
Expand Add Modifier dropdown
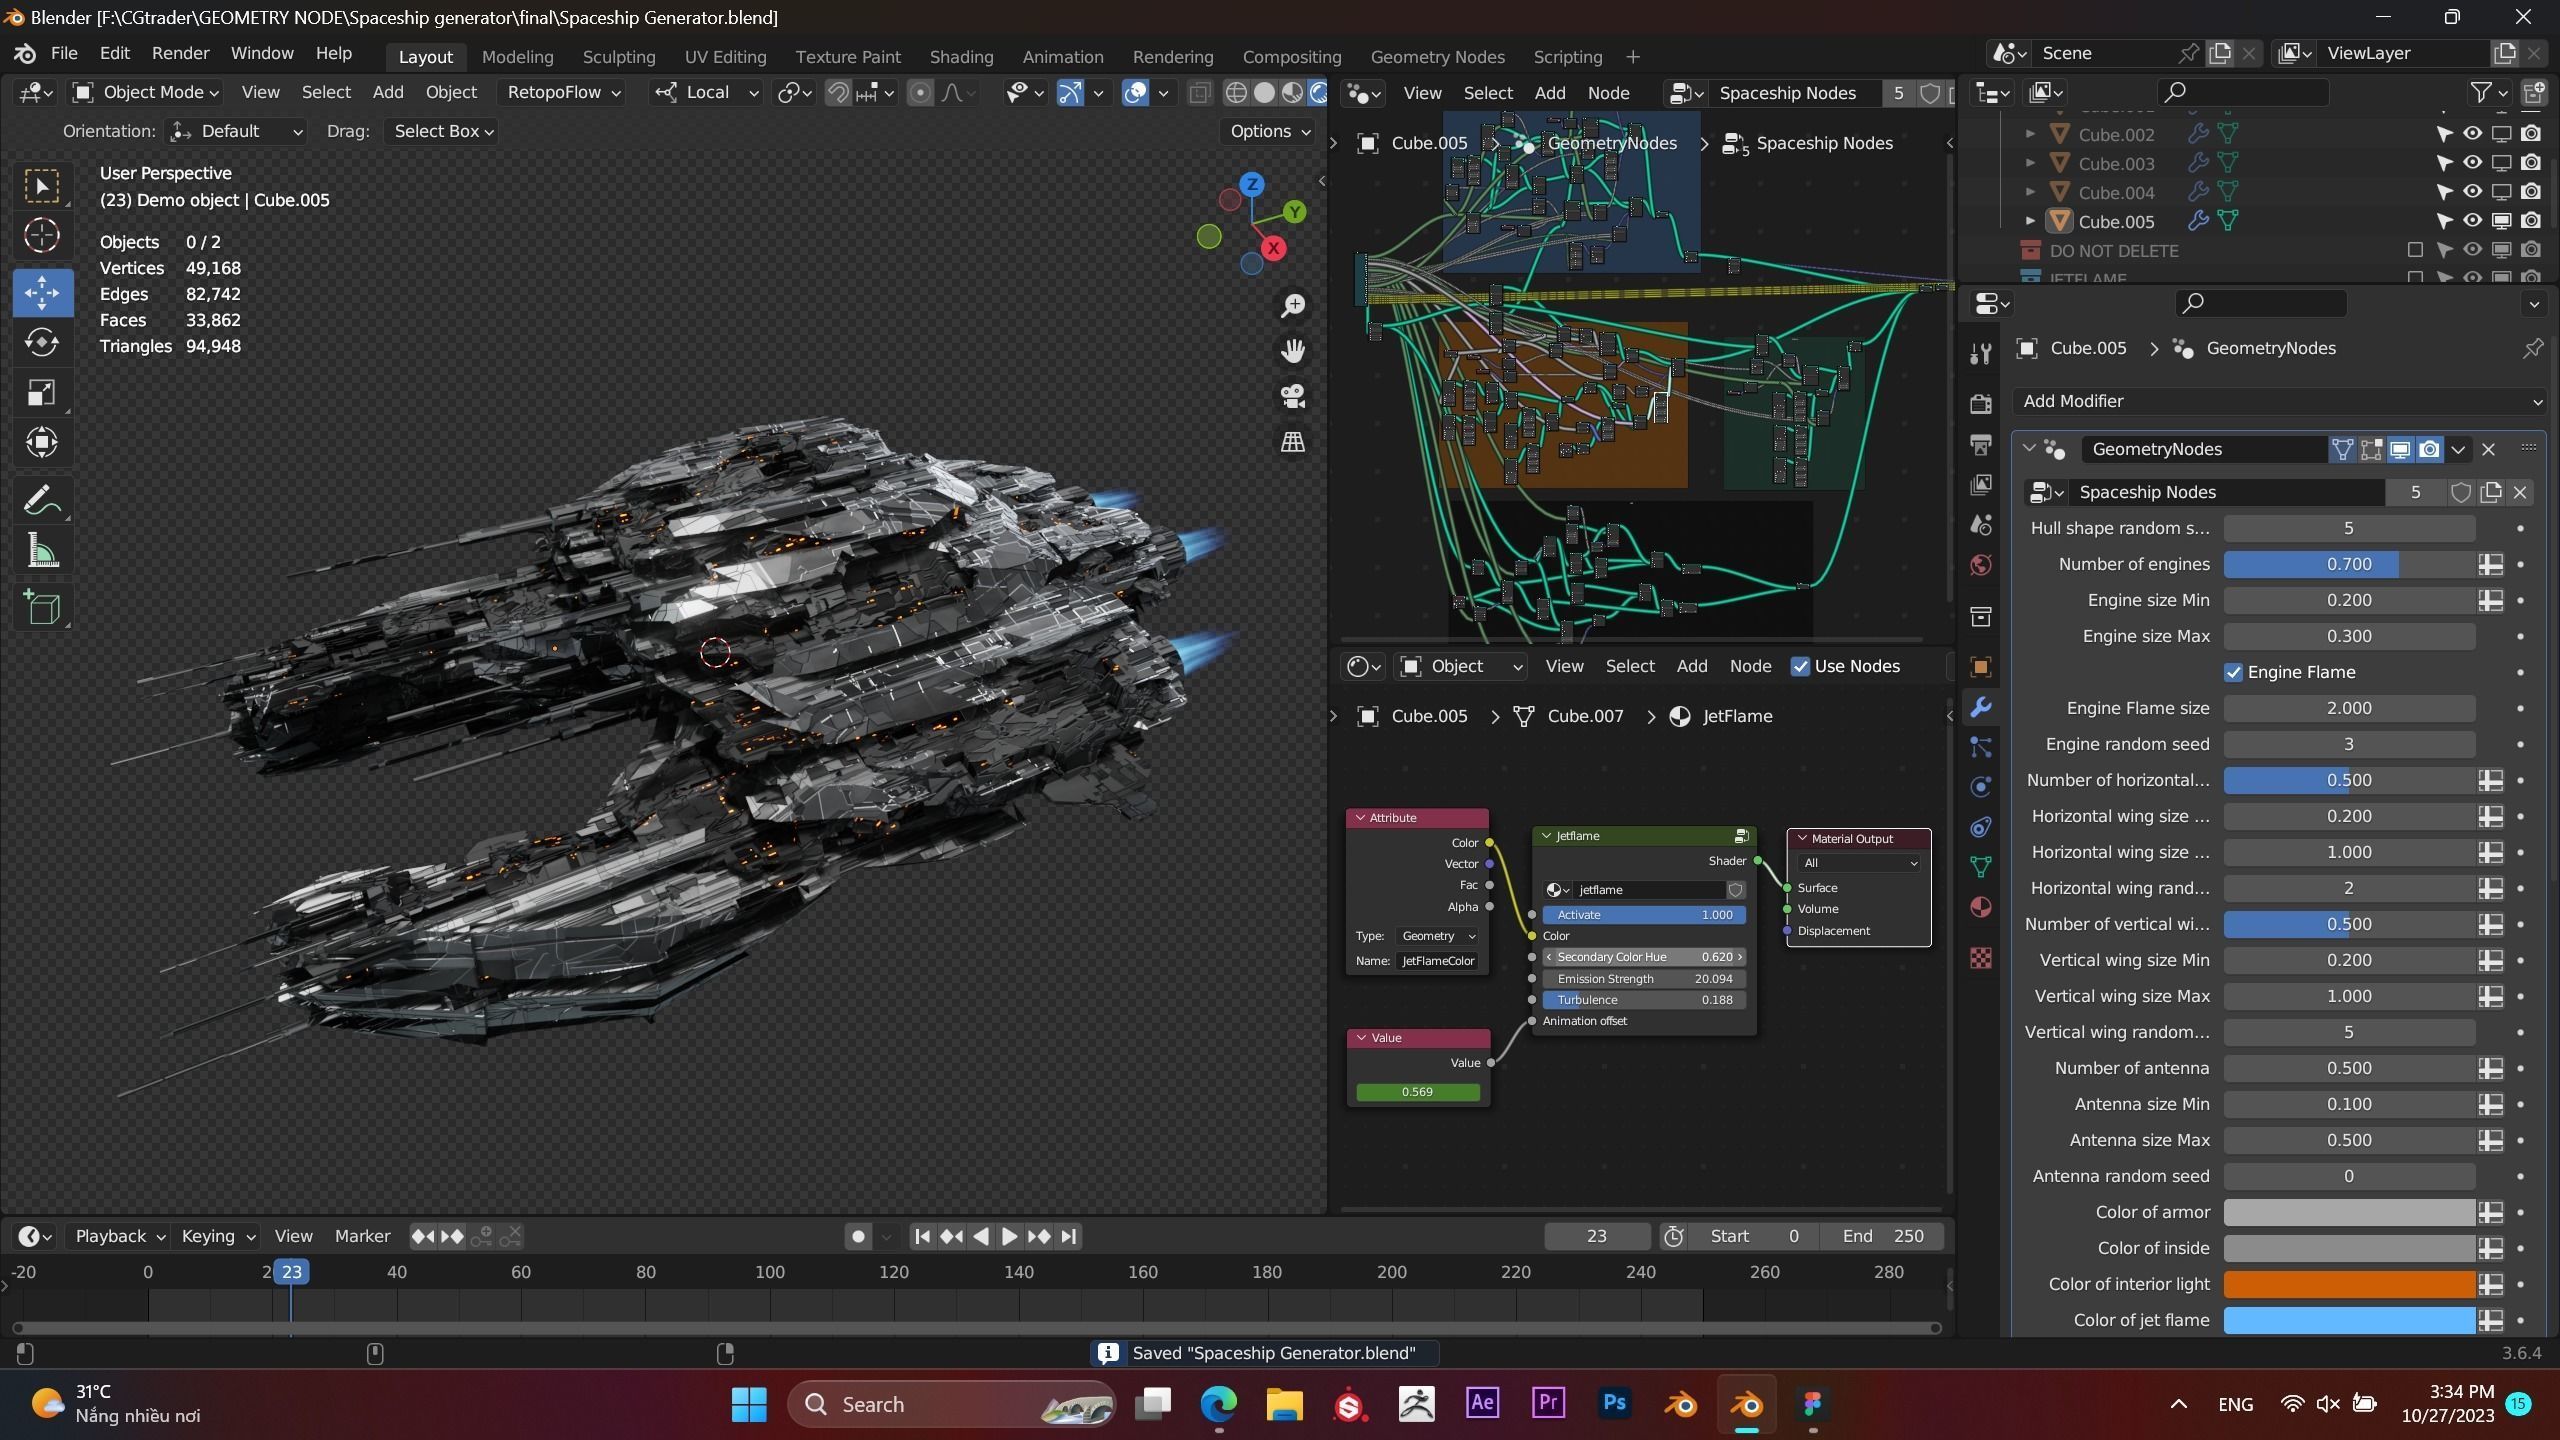click(2279, 401)
